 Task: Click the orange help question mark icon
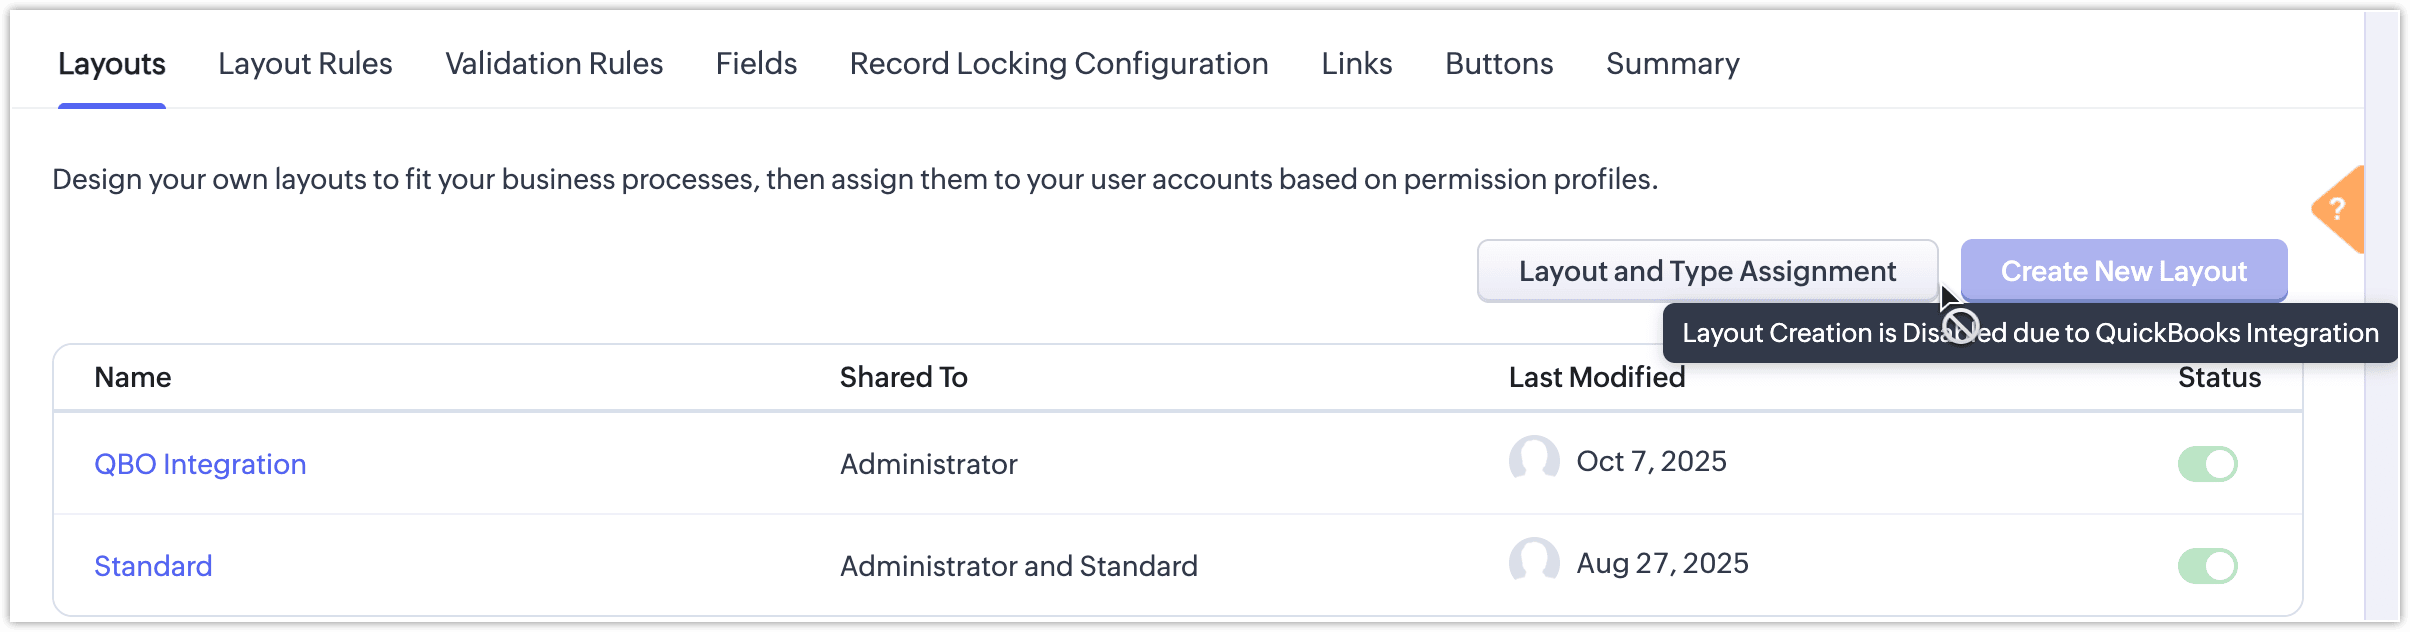(x=2339, y=209)
